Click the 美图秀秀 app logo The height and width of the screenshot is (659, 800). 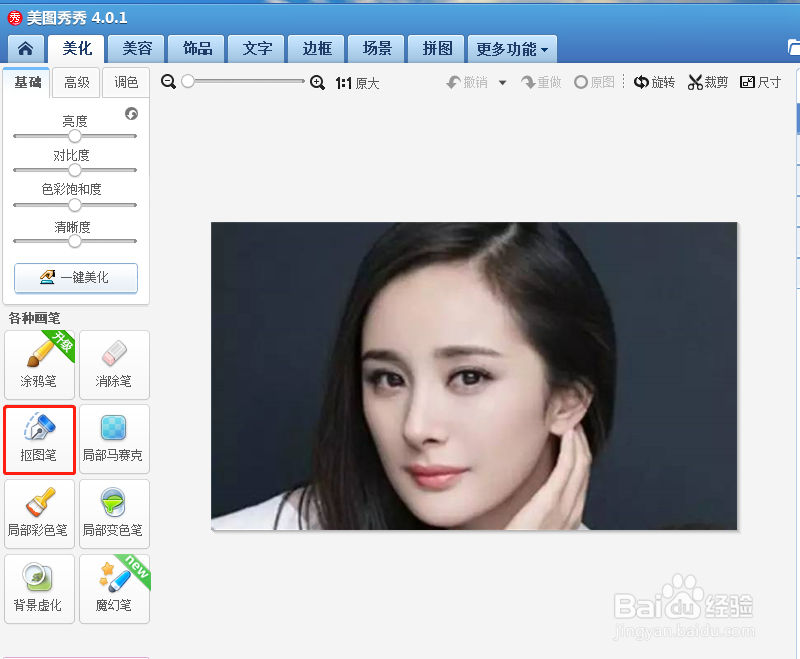pos(15,18)
